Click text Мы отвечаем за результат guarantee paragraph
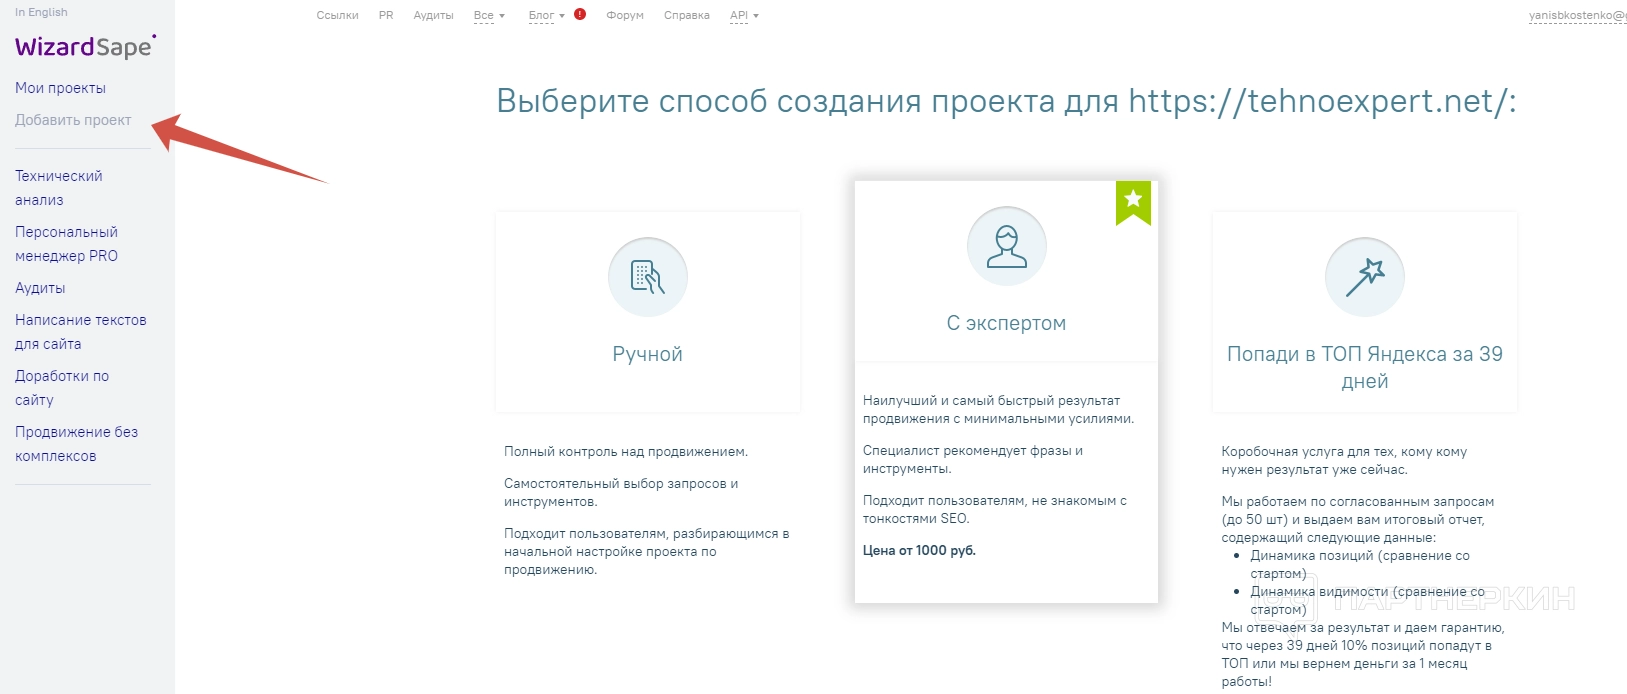The height and width of the screenshot is (694, 1627). [1363, 655]
